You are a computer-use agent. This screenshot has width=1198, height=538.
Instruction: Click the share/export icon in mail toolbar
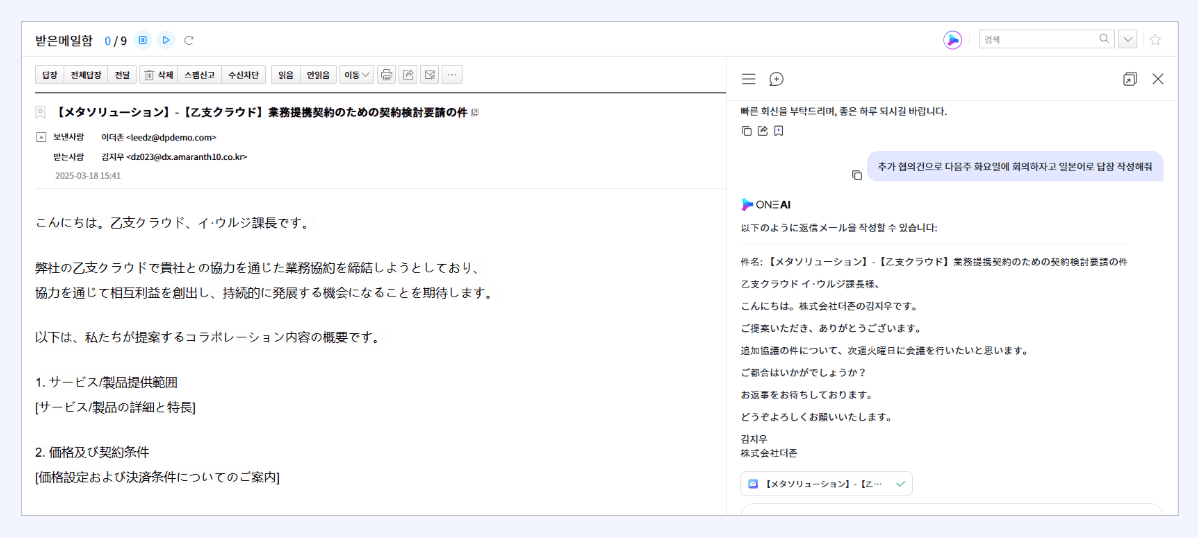click(x=409, y=75)
